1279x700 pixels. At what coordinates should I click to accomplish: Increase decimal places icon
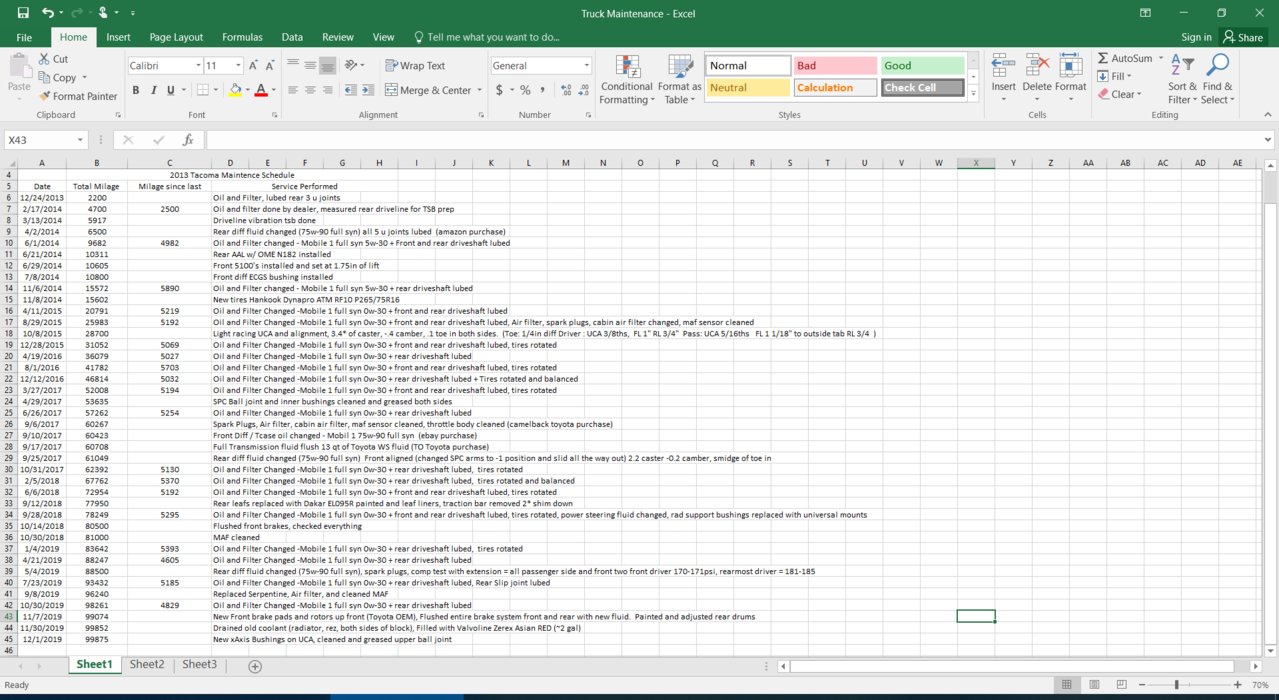coord(567,90)
